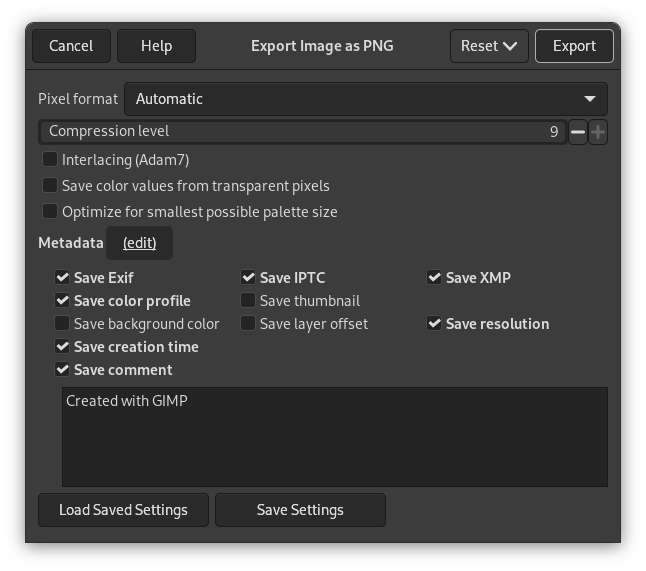Screen dimensions: 646x571
Task: Open Help for PNG export
Action: [x=156, y=46]
